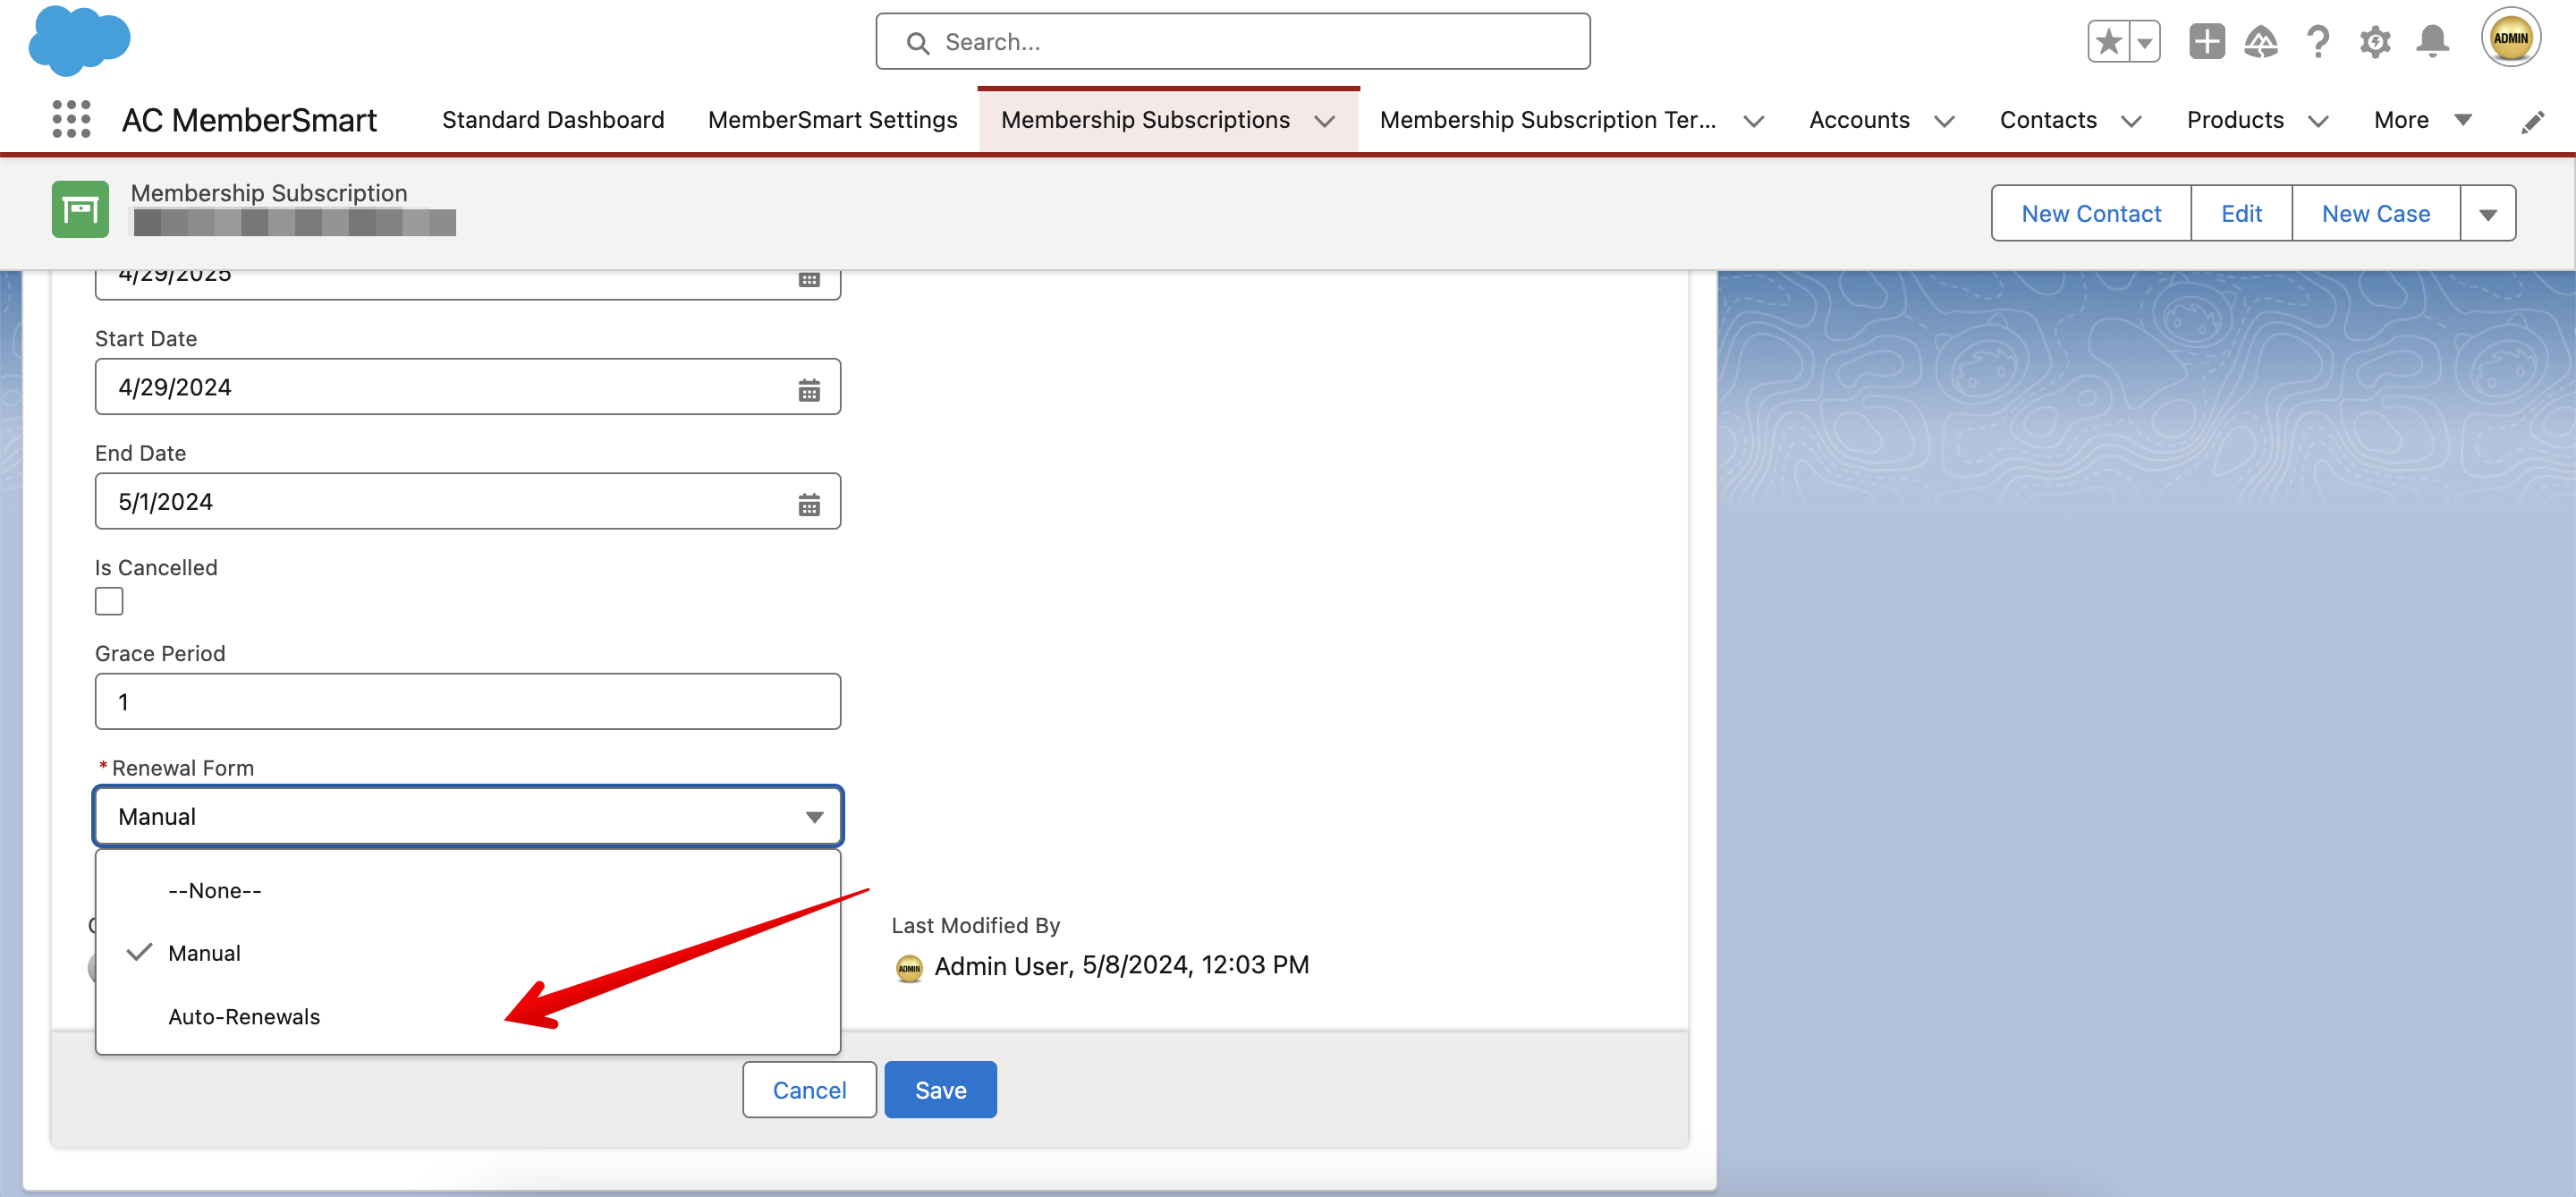Open the App Launcher grid icon
This screenshot has height=1197, width=2576.
click(71, 120)
